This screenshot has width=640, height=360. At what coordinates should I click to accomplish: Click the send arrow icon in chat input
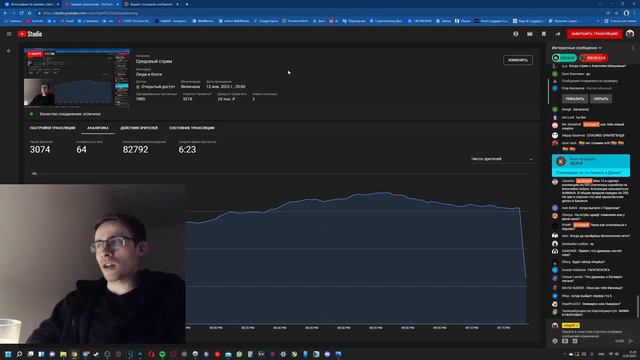(631, 341)
